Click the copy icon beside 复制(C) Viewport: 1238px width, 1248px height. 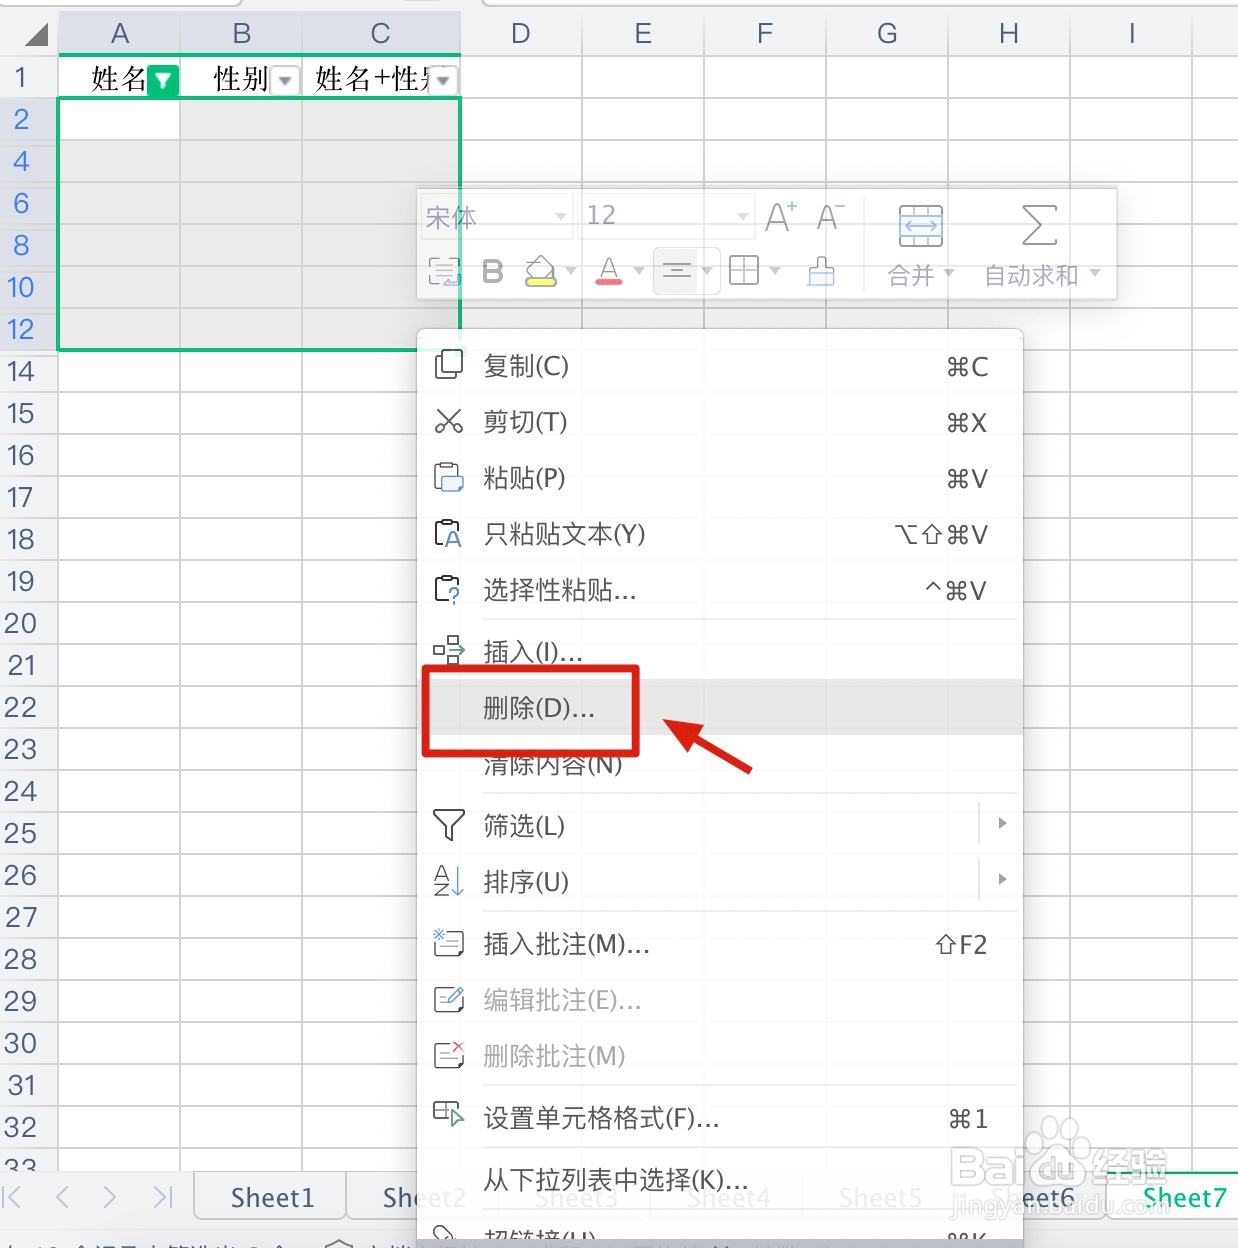coord(448,365)
